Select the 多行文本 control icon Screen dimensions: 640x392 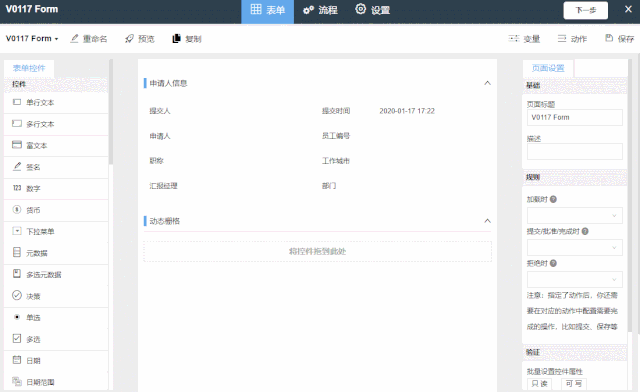click(x=17, y=123)
